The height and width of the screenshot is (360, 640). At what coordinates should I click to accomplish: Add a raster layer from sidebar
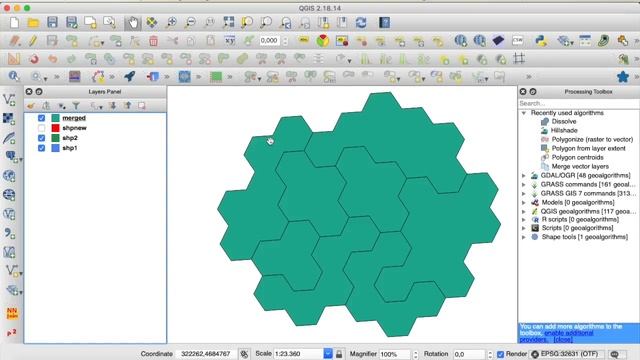[x=9, y=119]
